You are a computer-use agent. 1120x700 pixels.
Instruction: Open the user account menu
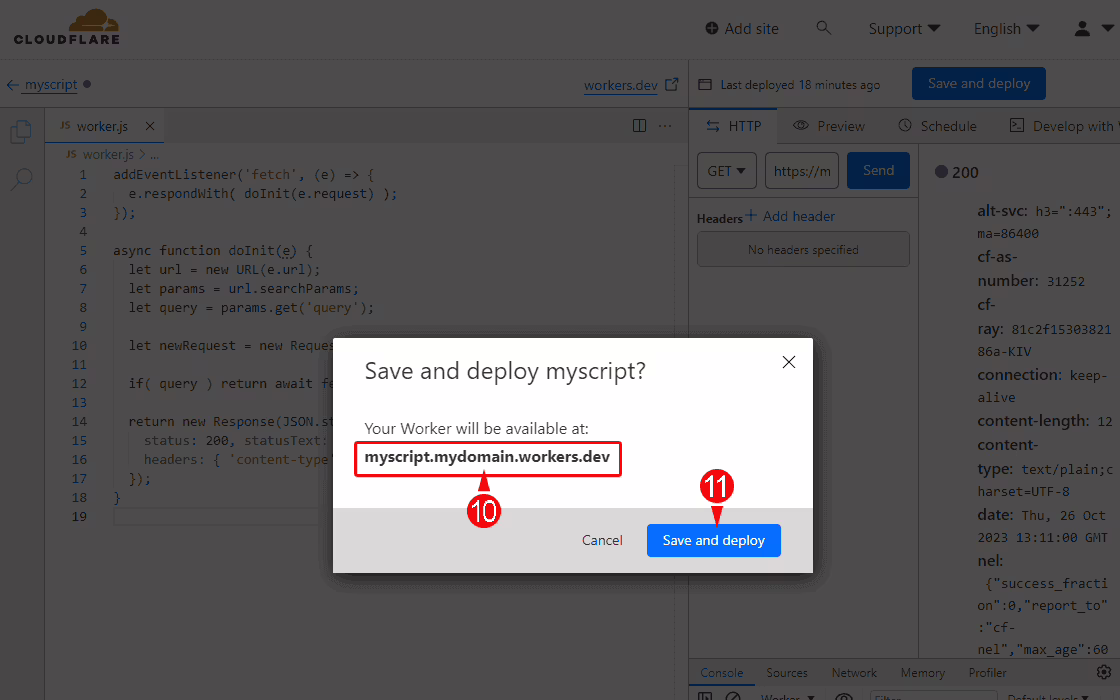pos(1089,29)
